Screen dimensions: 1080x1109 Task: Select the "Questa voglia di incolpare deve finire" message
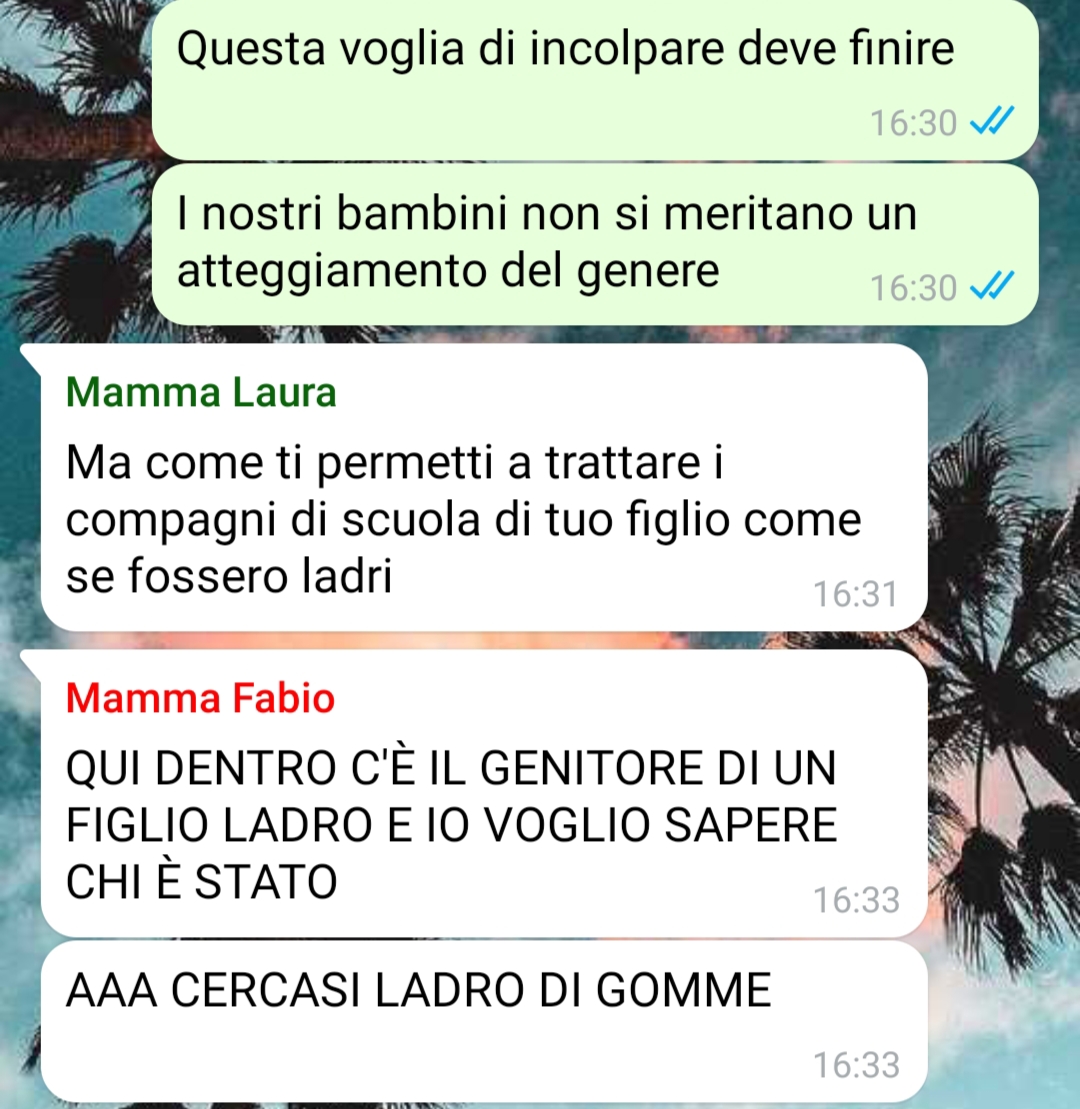(x=595, y=79)
